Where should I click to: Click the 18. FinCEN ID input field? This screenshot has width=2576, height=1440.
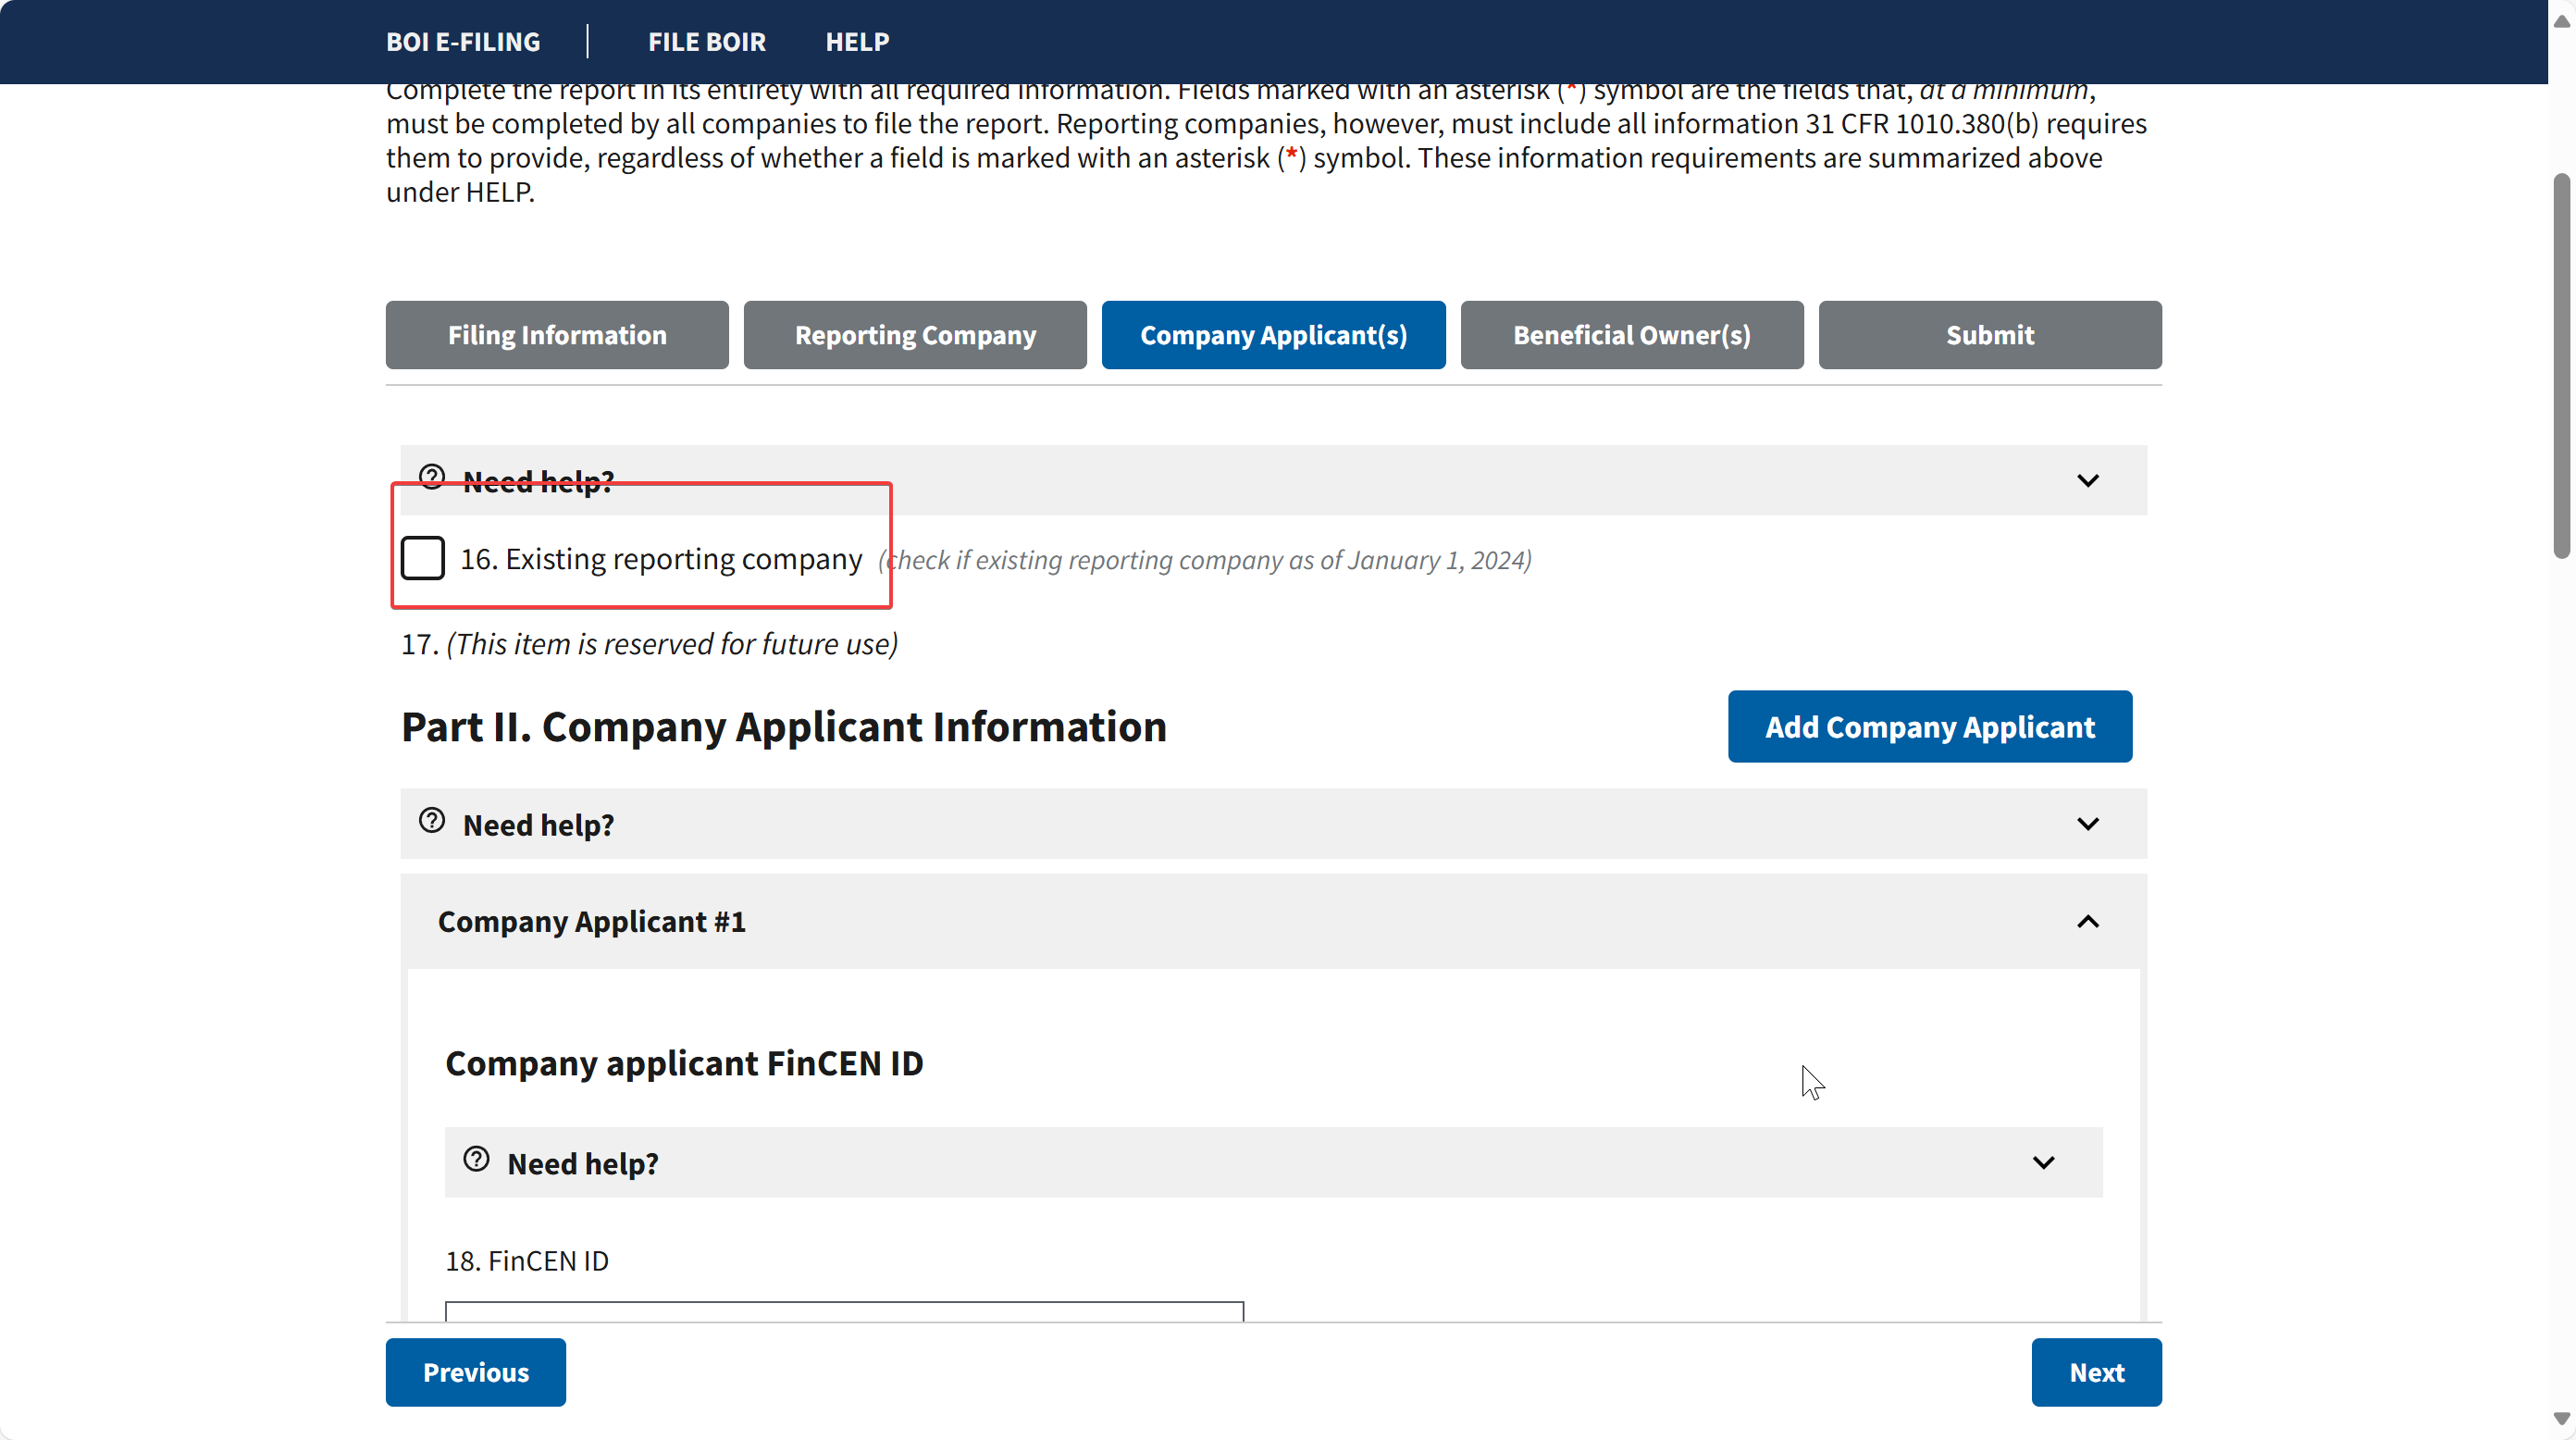coord(844,1311)
